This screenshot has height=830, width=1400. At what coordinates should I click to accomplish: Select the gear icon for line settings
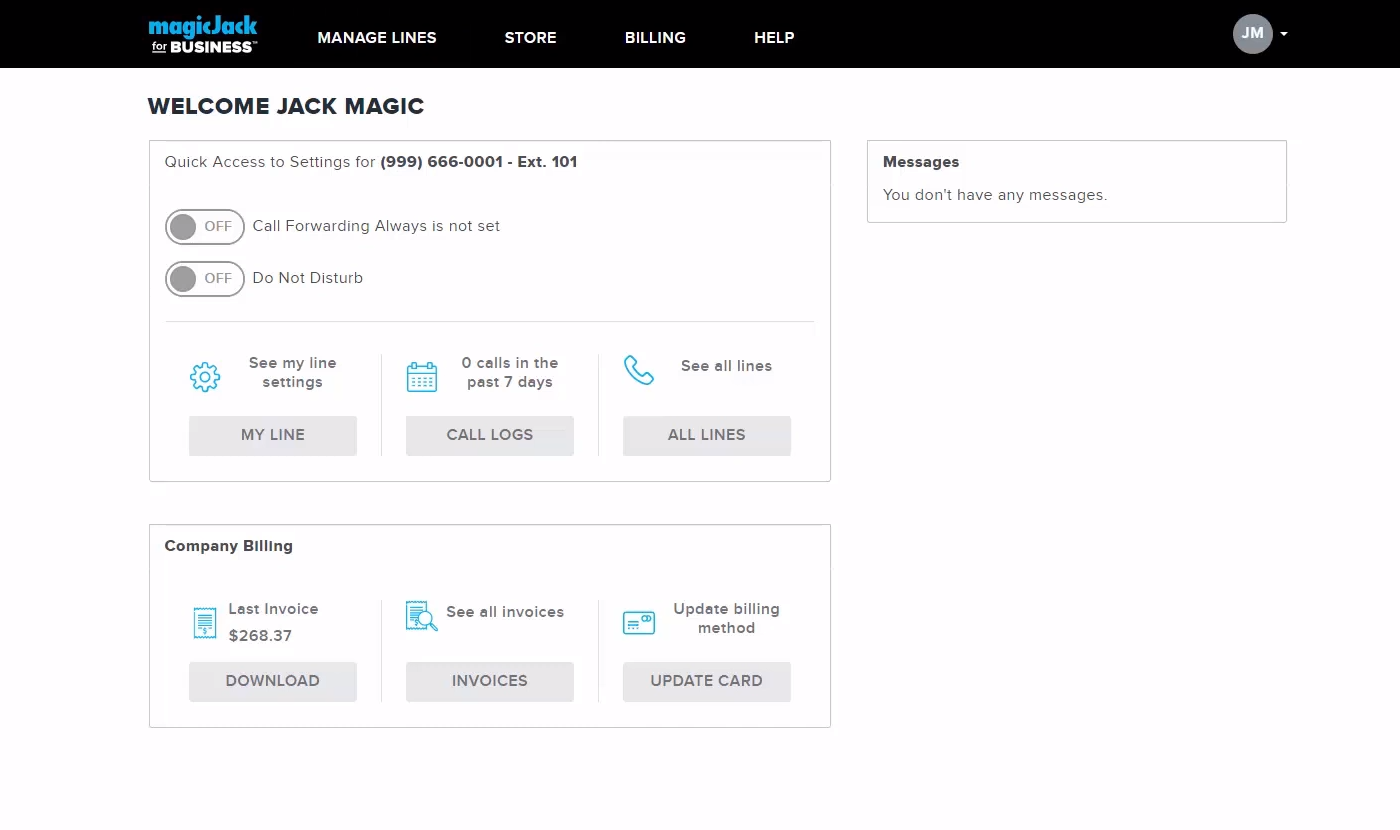(205, 376)
